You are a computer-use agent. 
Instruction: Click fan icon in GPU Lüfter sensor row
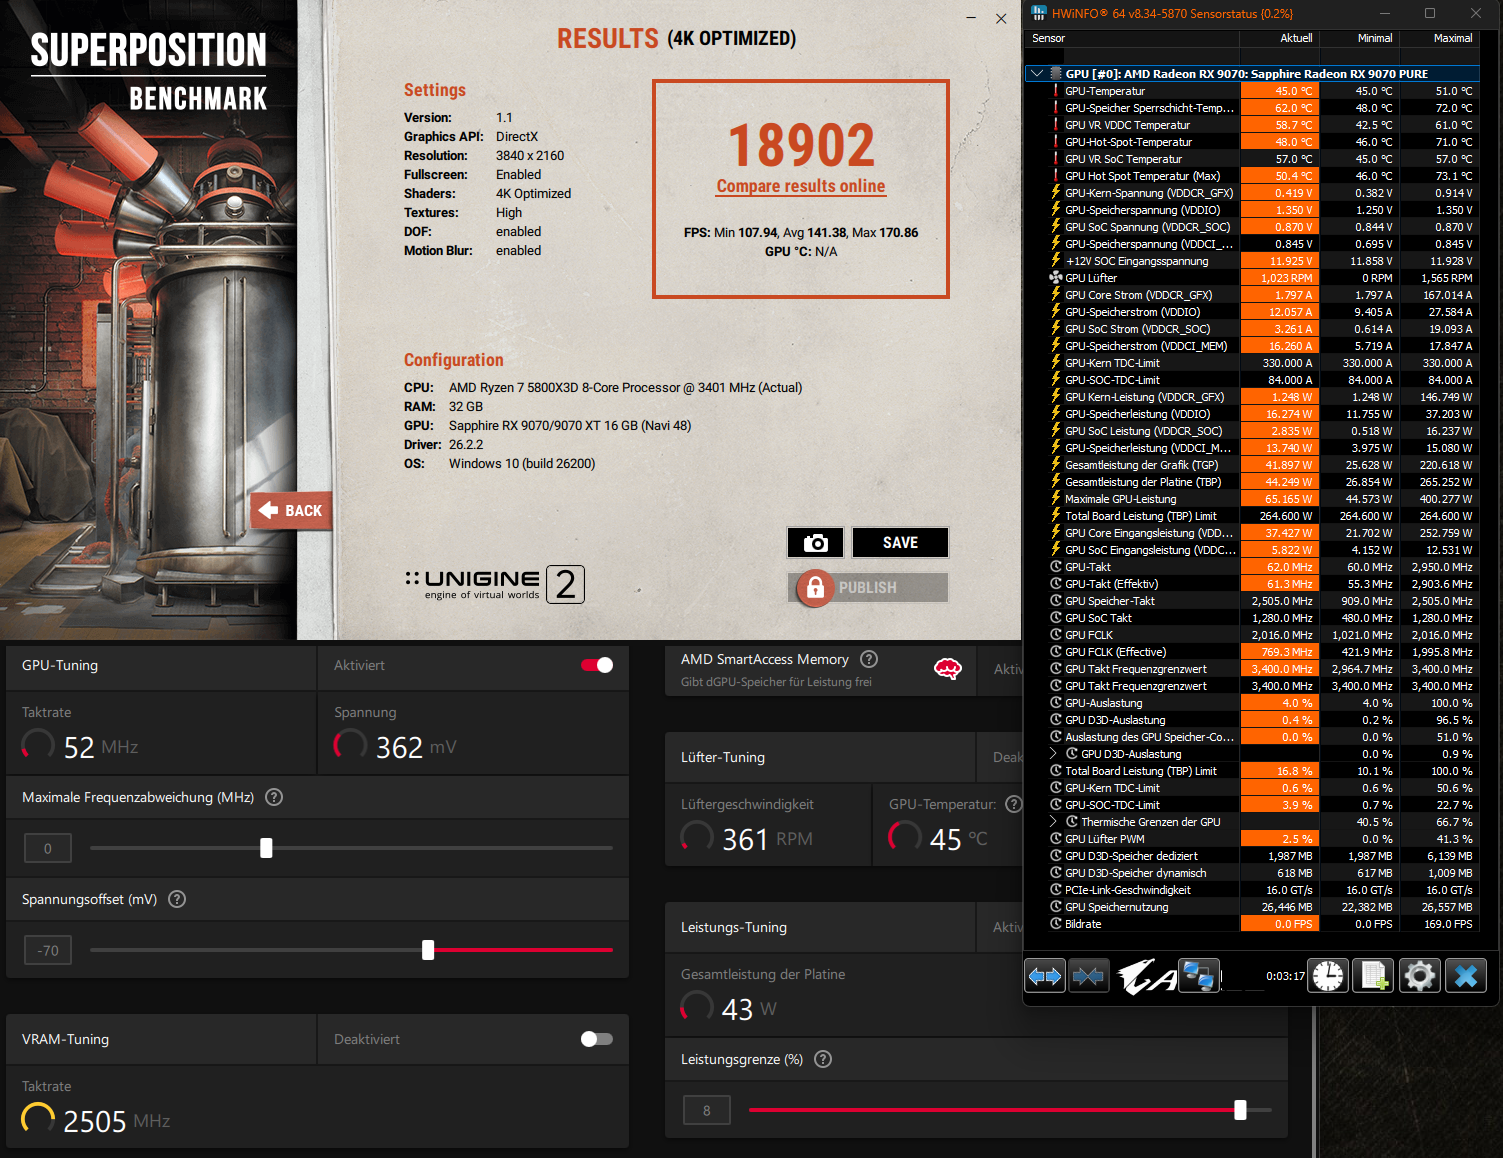[x=1055, y=278]
